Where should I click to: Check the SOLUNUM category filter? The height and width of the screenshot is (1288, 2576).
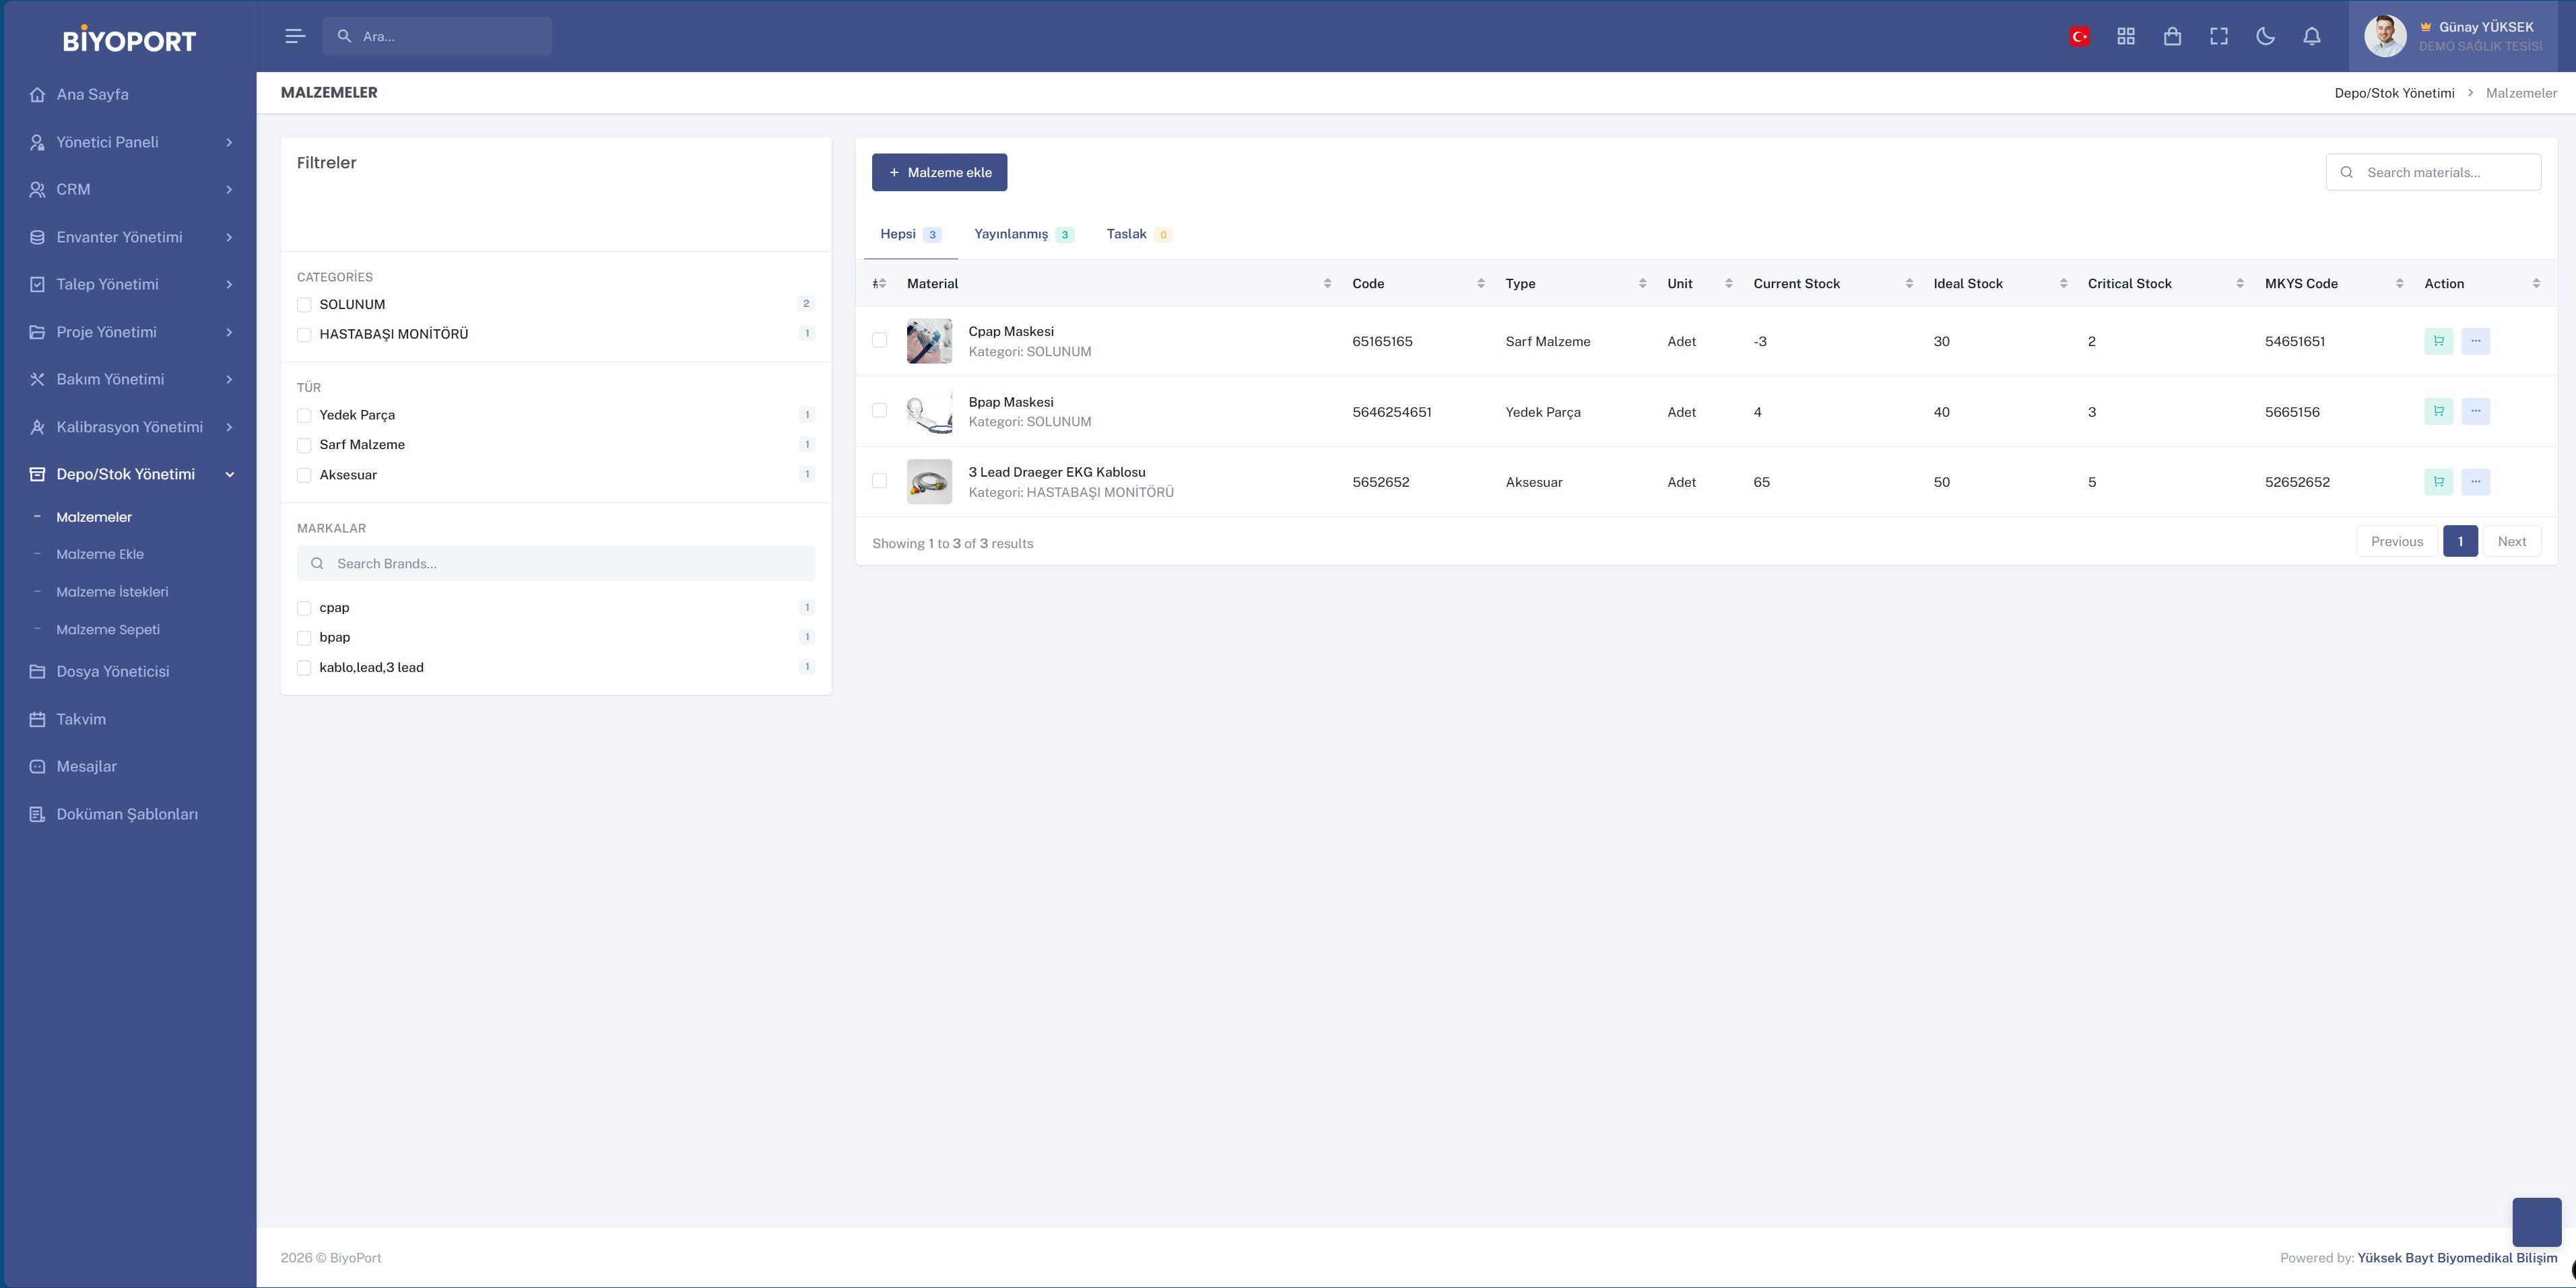click(x=304, y=305)
